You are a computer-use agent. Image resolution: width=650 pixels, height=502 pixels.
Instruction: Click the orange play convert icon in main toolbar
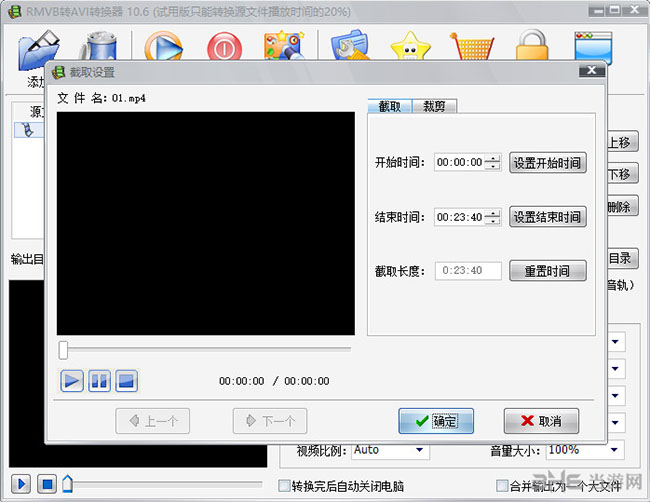(163, 46)
